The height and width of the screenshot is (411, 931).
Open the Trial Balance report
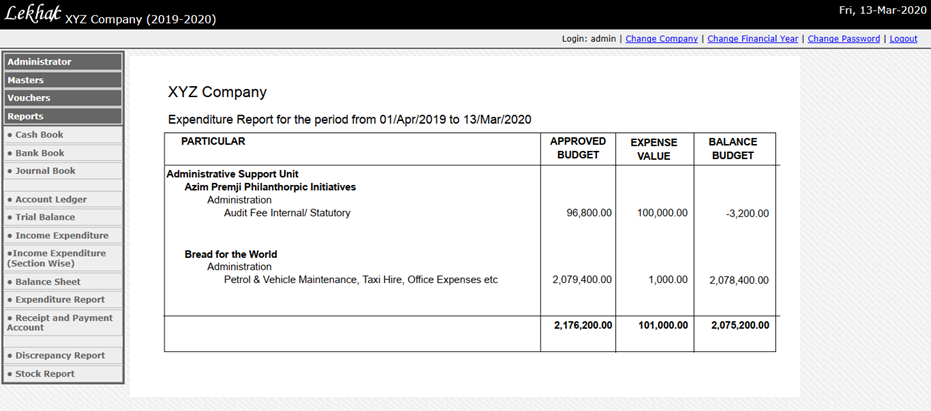[63, 217]
